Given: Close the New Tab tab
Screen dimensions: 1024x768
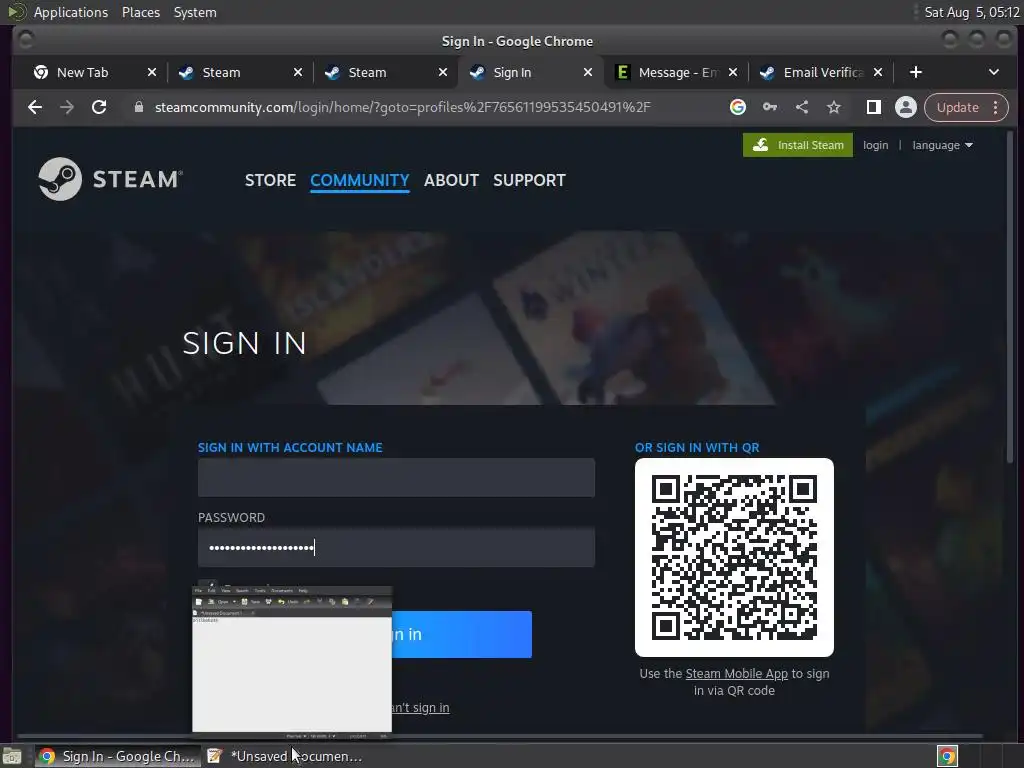Looking at the screenshot, I should coord(152,72).
